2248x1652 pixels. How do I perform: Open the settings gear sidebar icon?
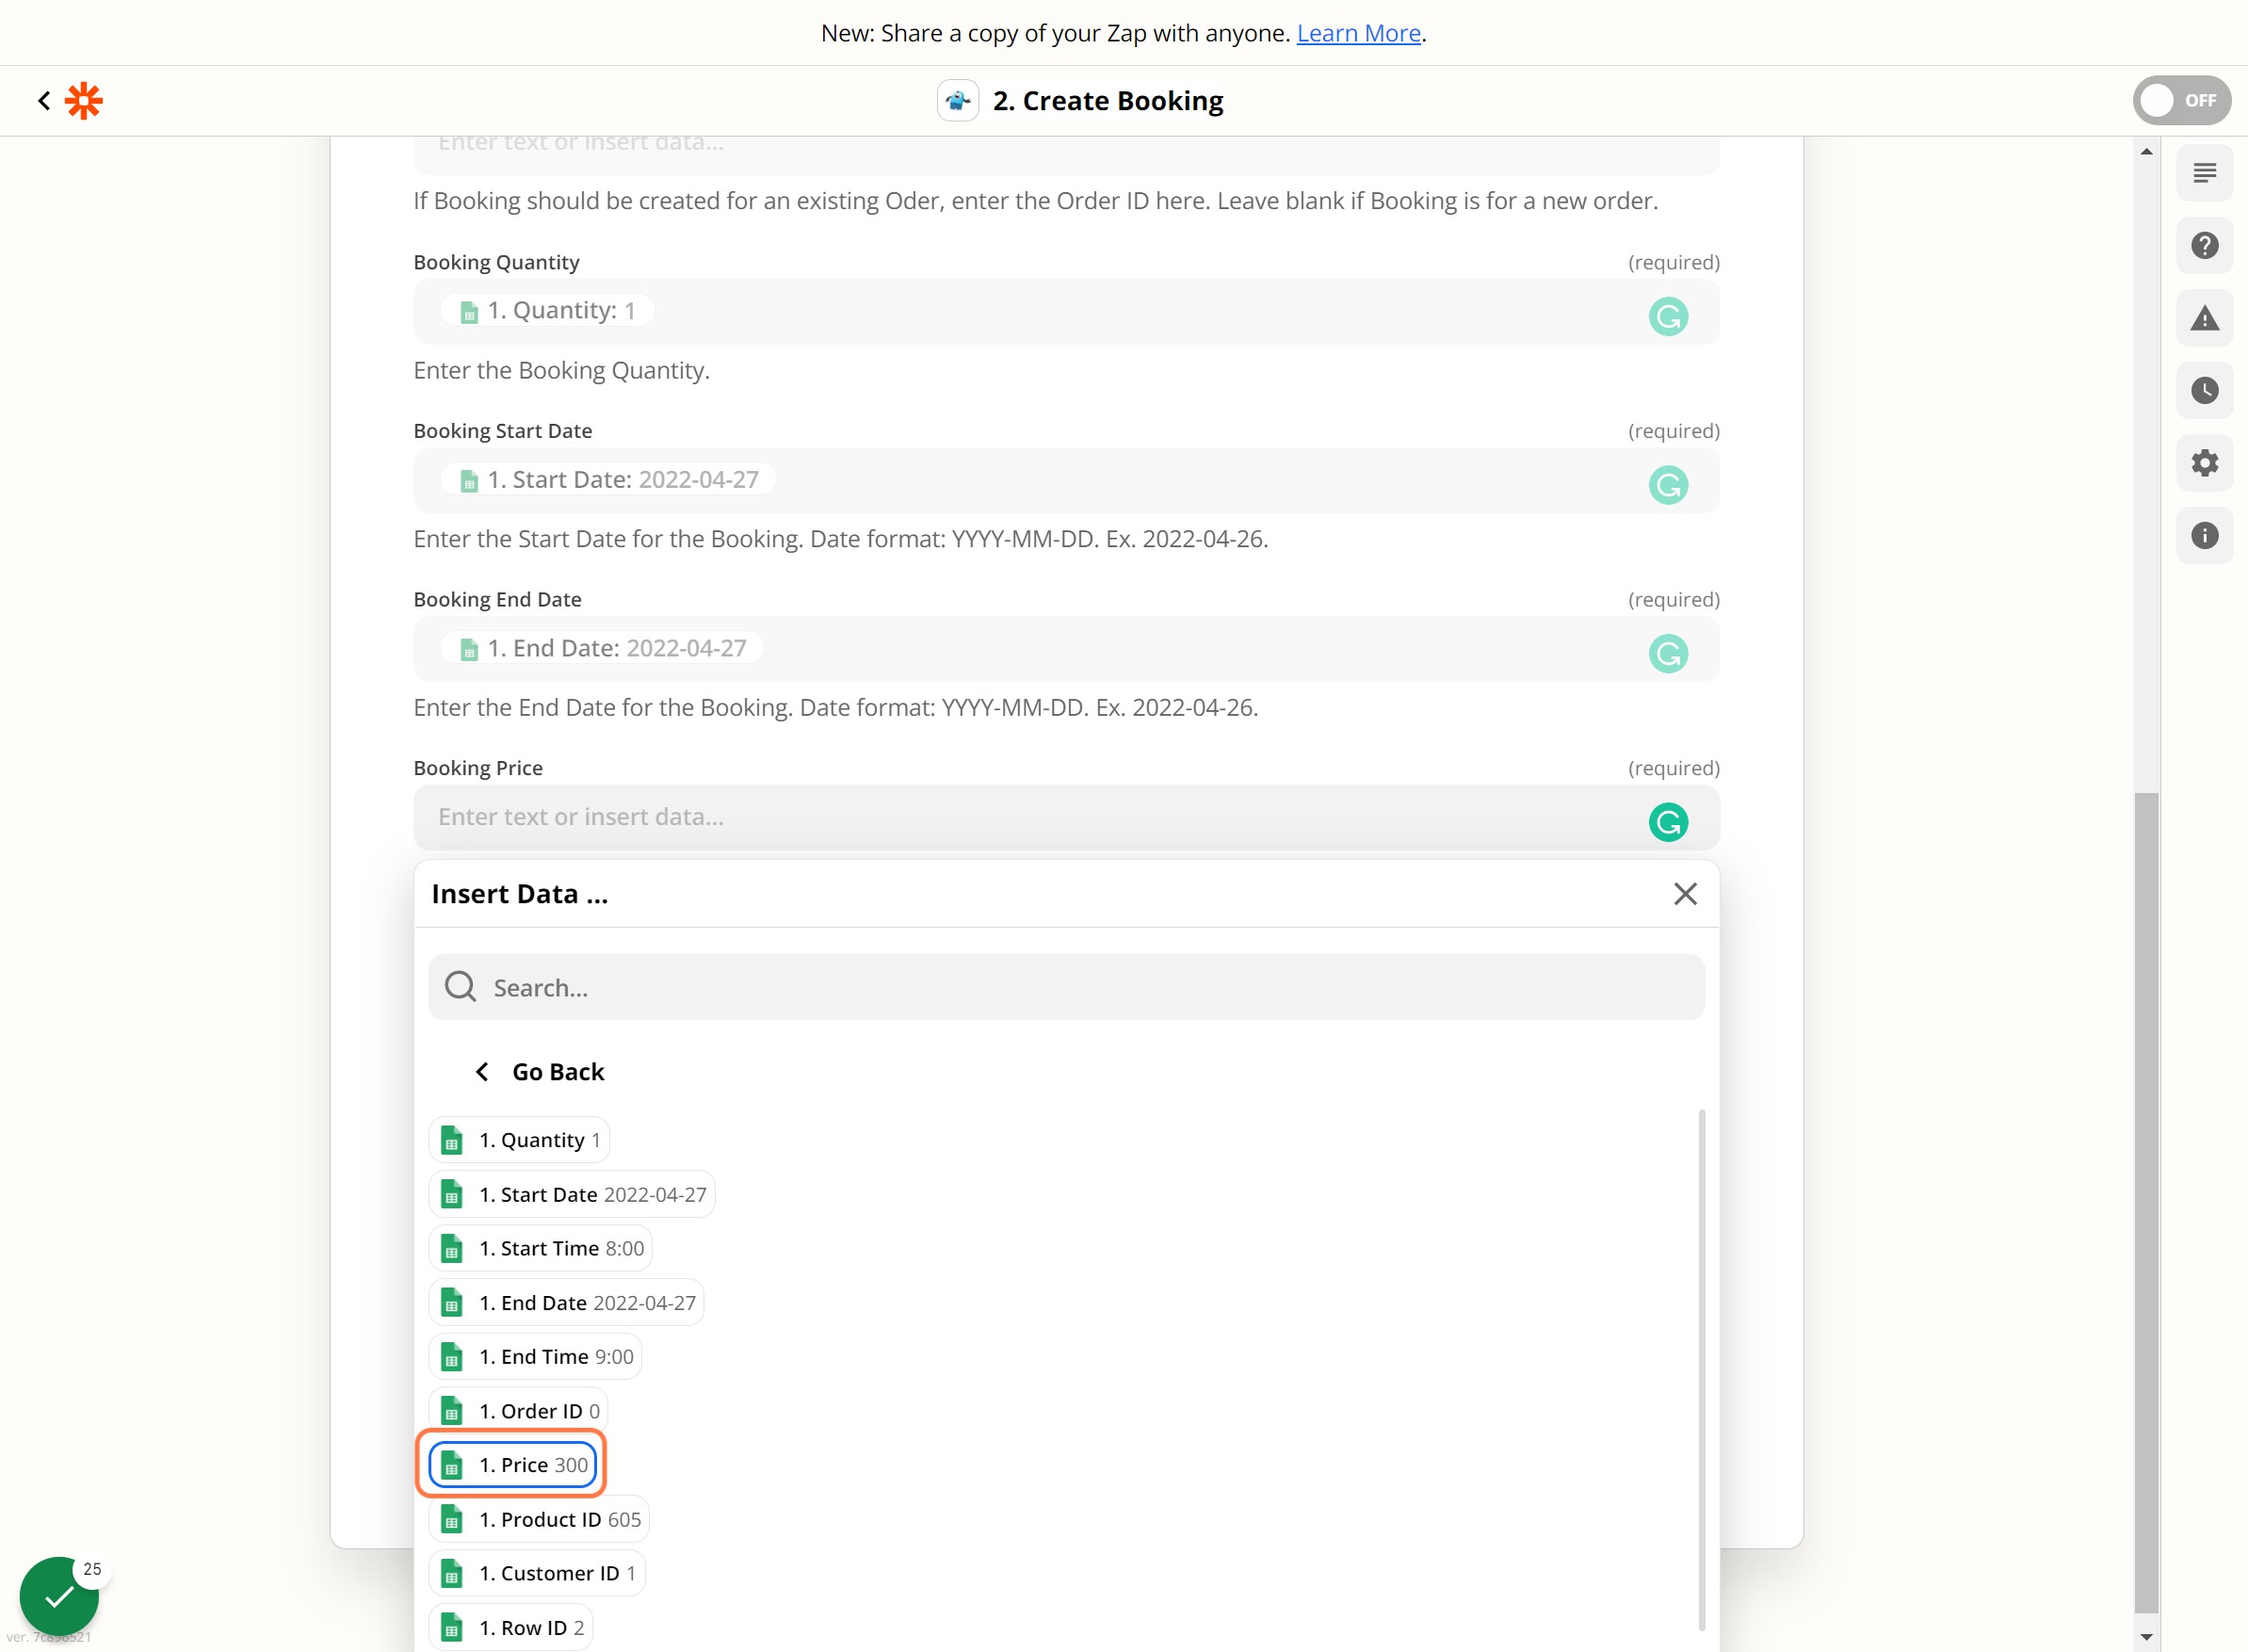pos(2204,463)
